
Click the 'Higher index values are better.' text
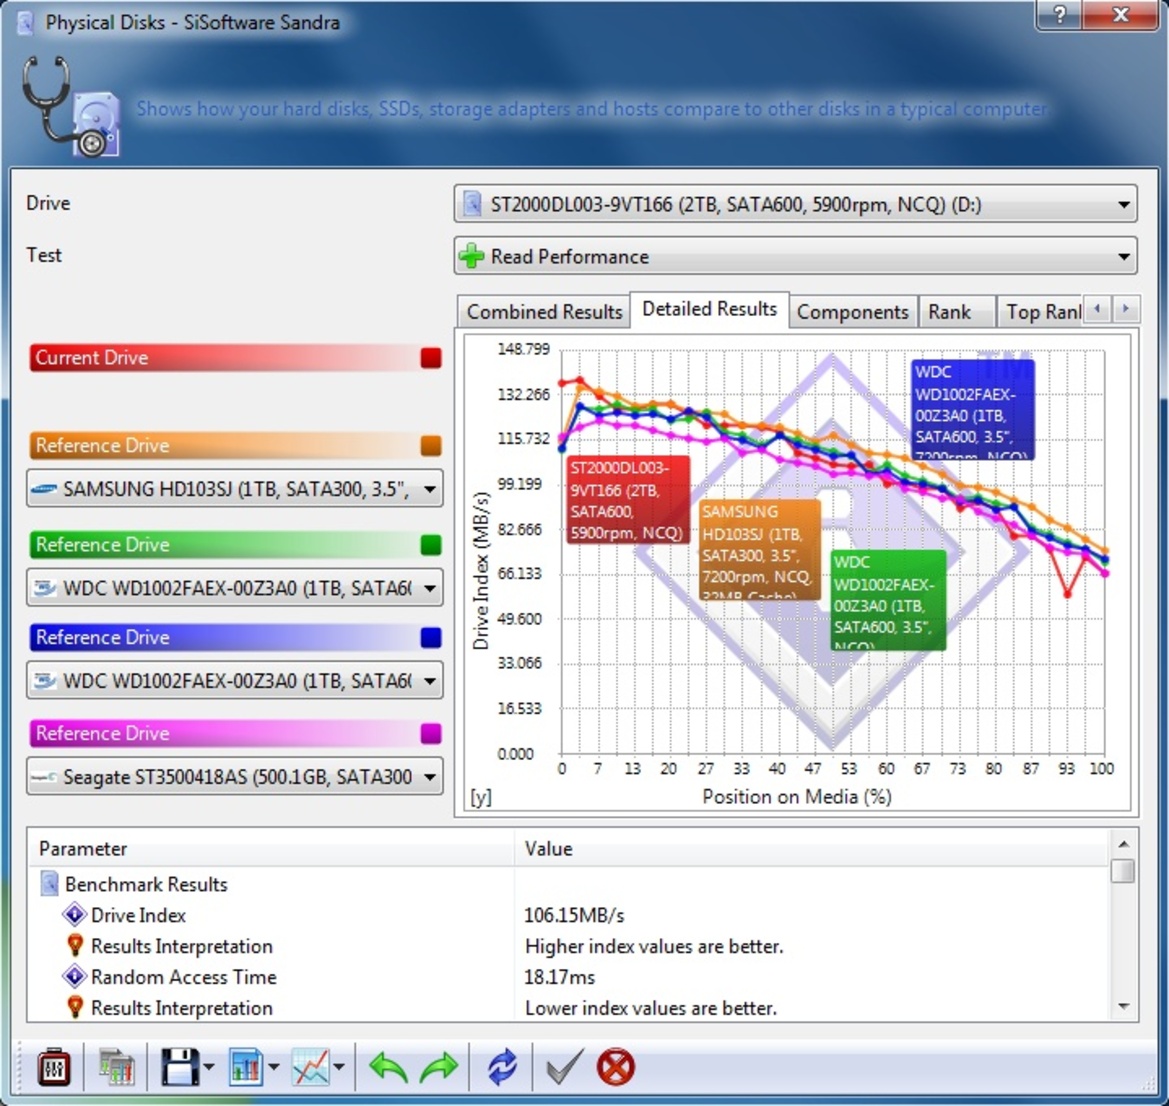654,946
